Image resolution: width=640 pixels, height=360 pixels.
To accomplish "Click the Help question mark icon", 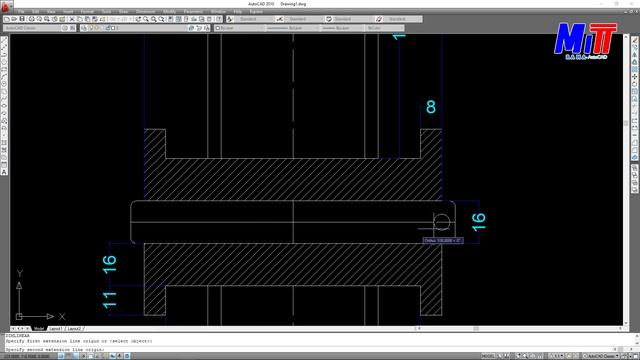I will [219, 19].
